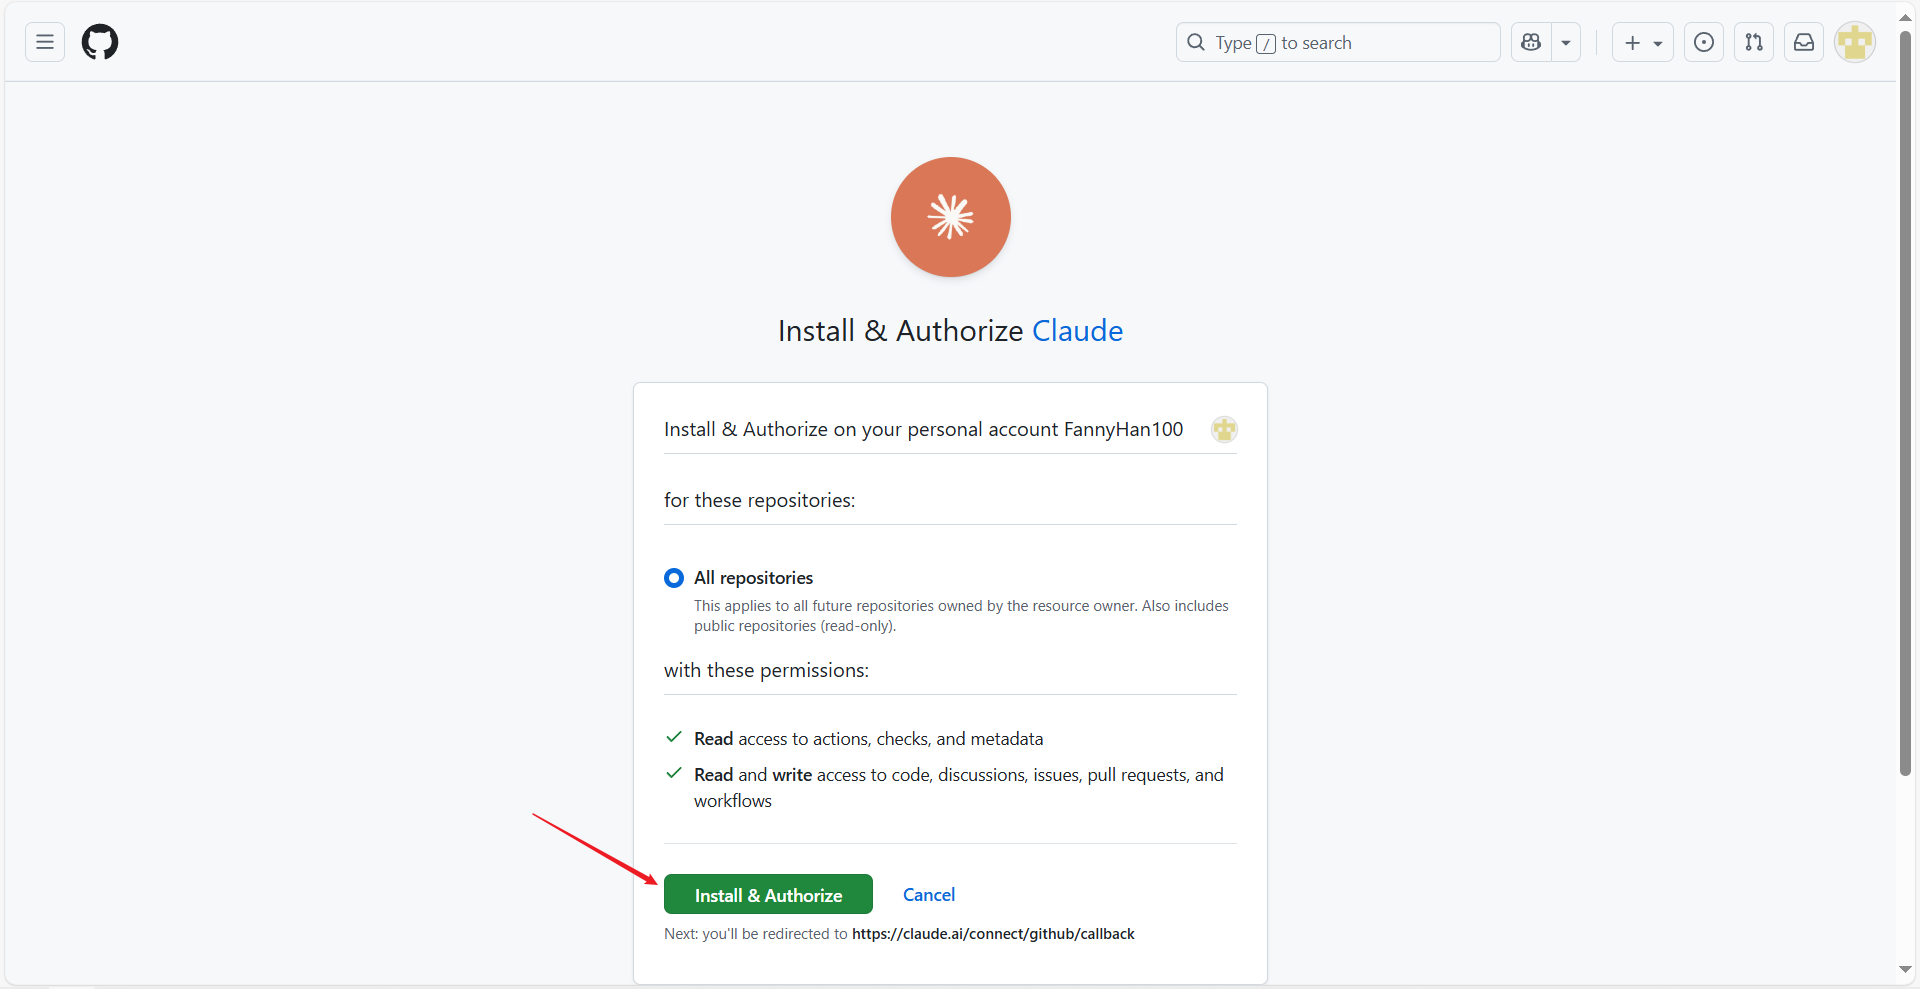Click the search magnifier icon
This screenshot has width=1920, height=989.
tap(1196, 42)
